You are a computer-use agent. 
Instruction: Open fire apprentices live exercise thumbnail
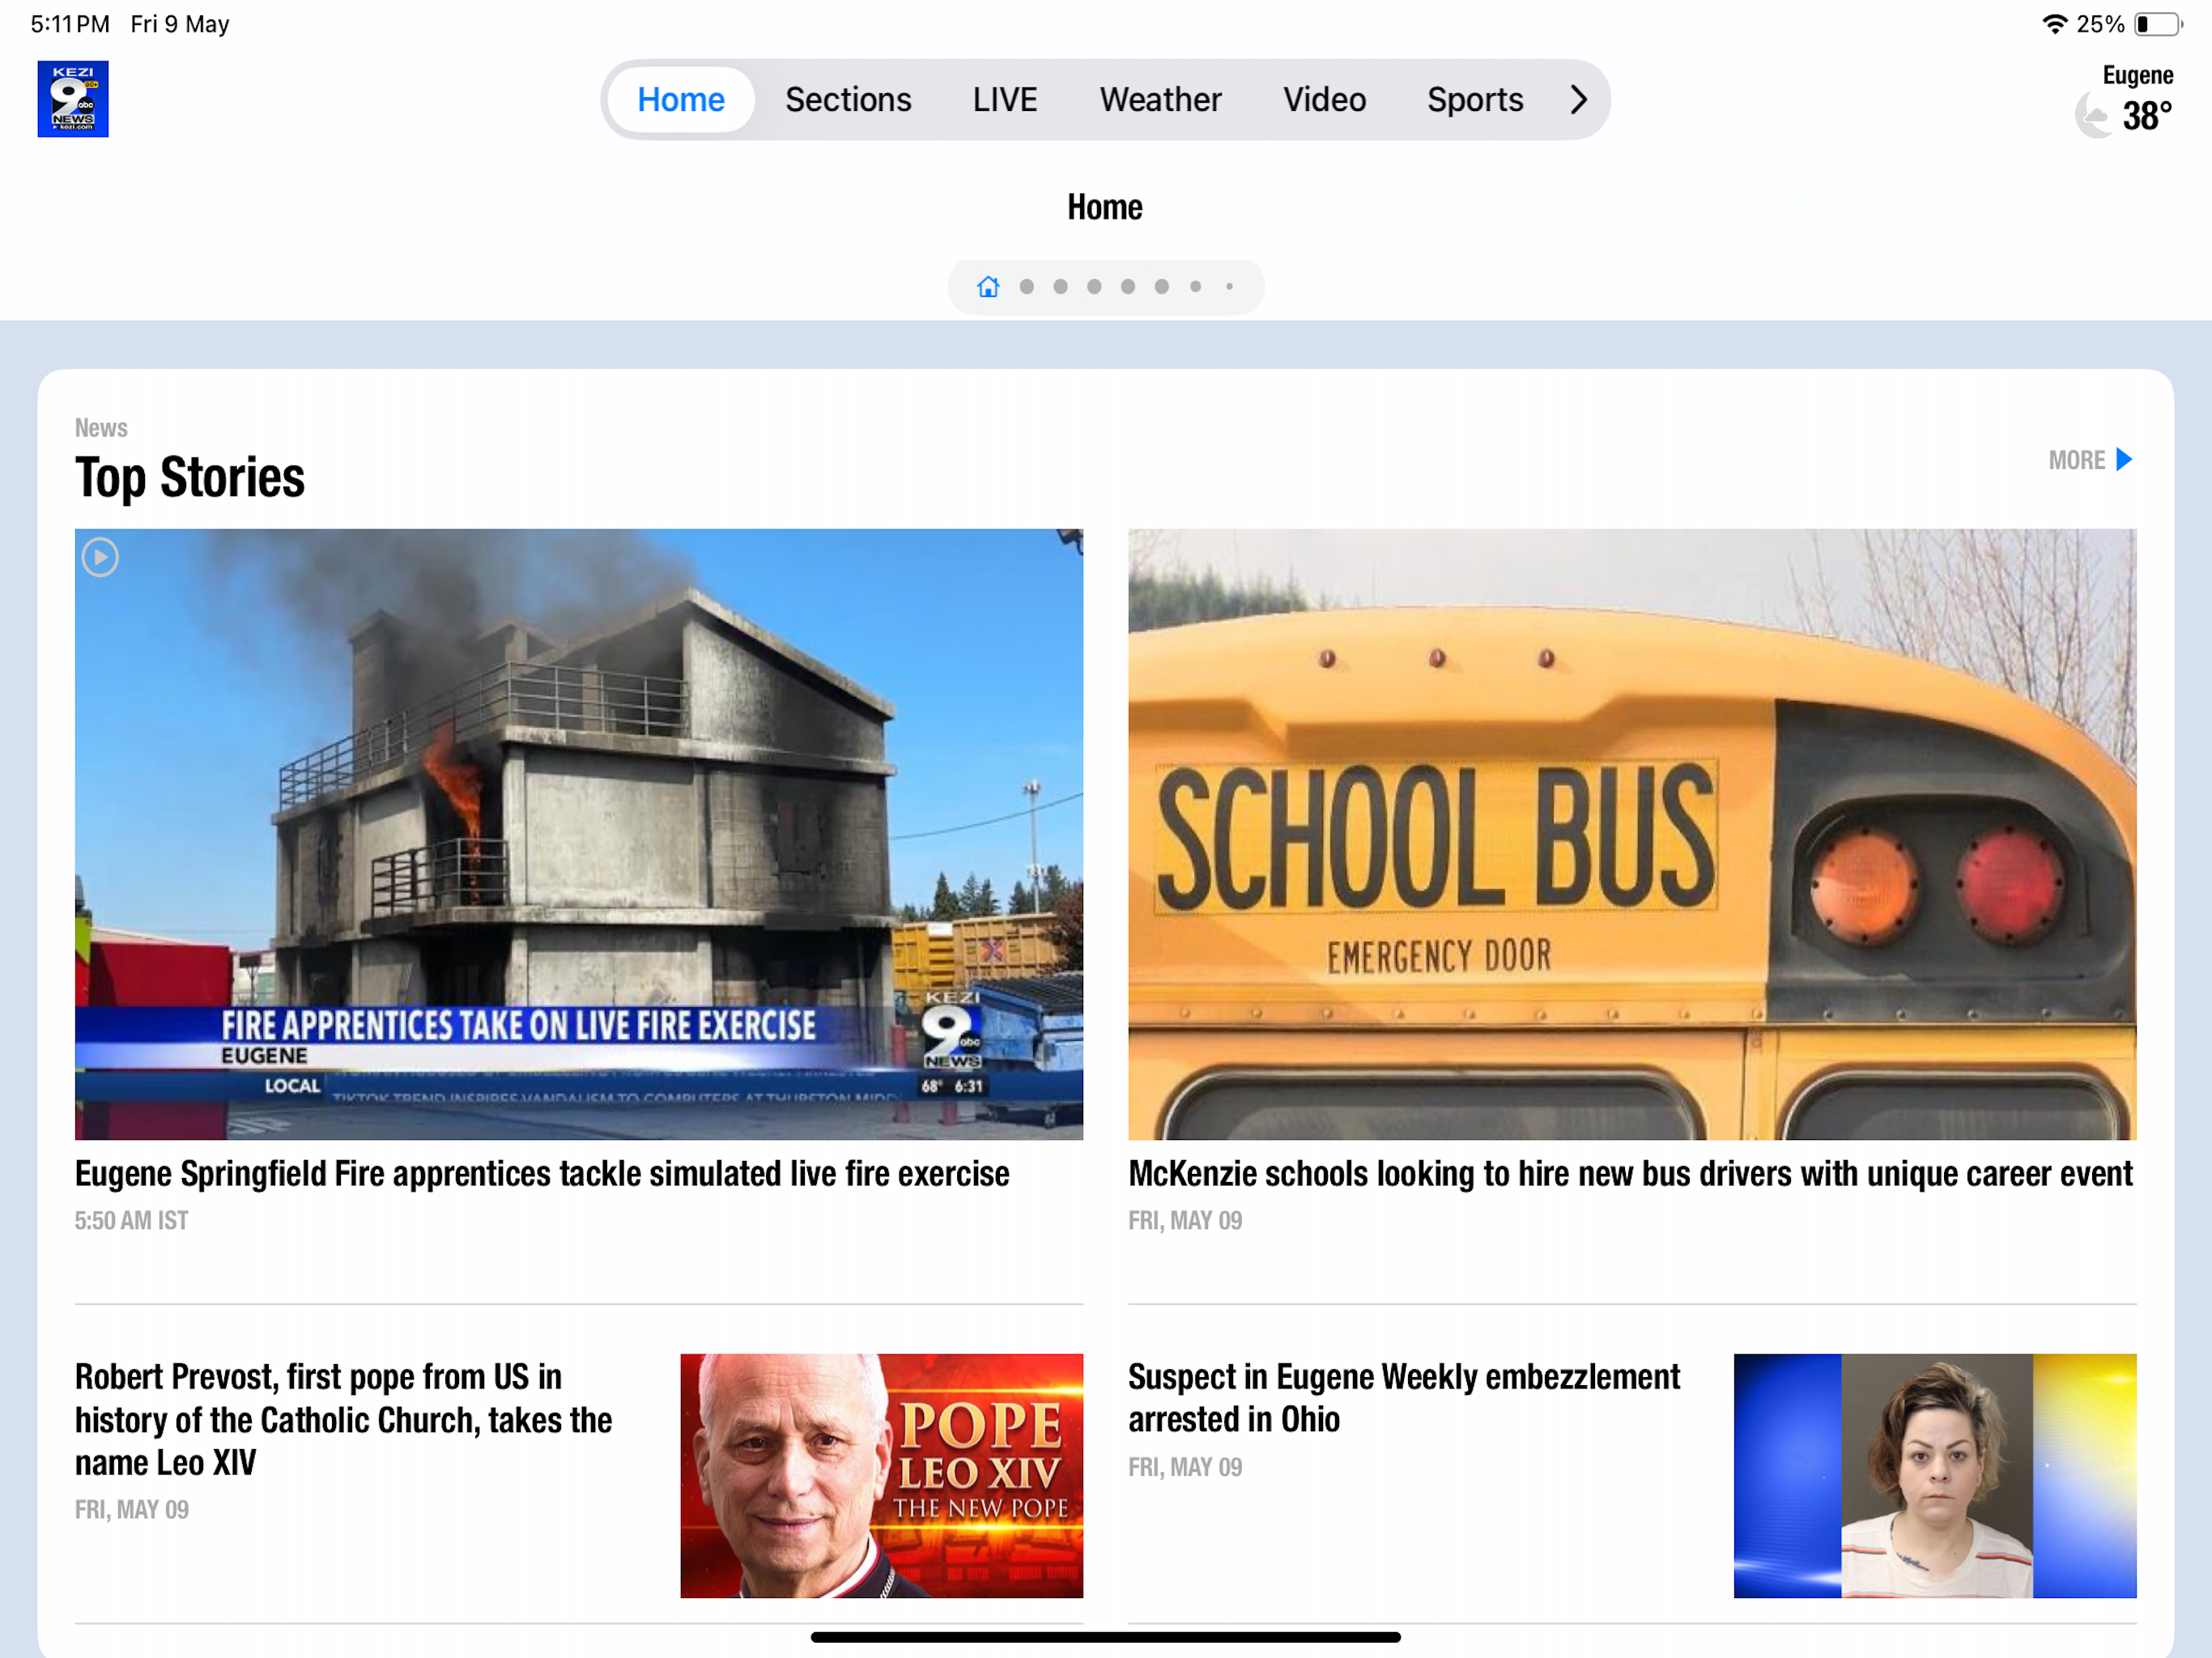(579, 834)
